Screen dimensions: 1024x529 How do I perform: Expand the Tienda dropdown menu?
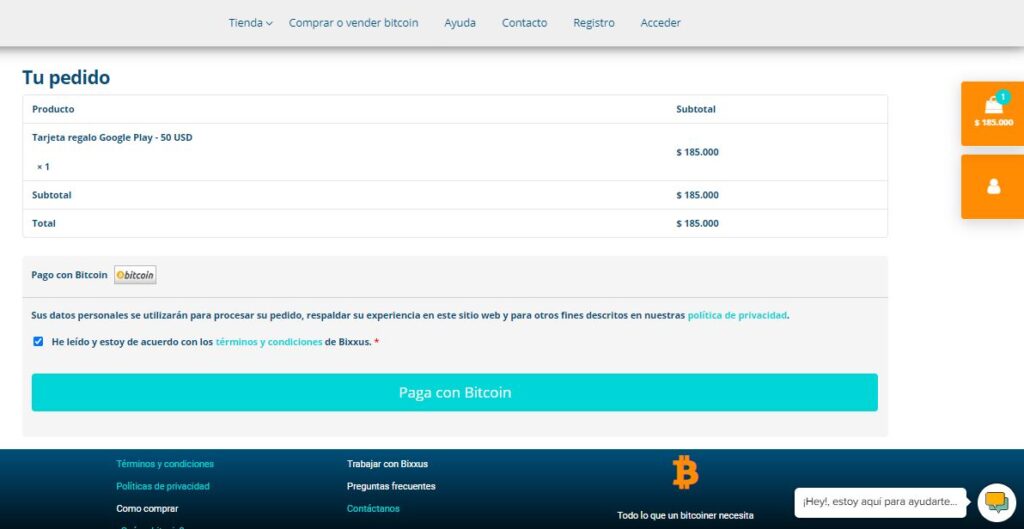(x=250, y=23)
